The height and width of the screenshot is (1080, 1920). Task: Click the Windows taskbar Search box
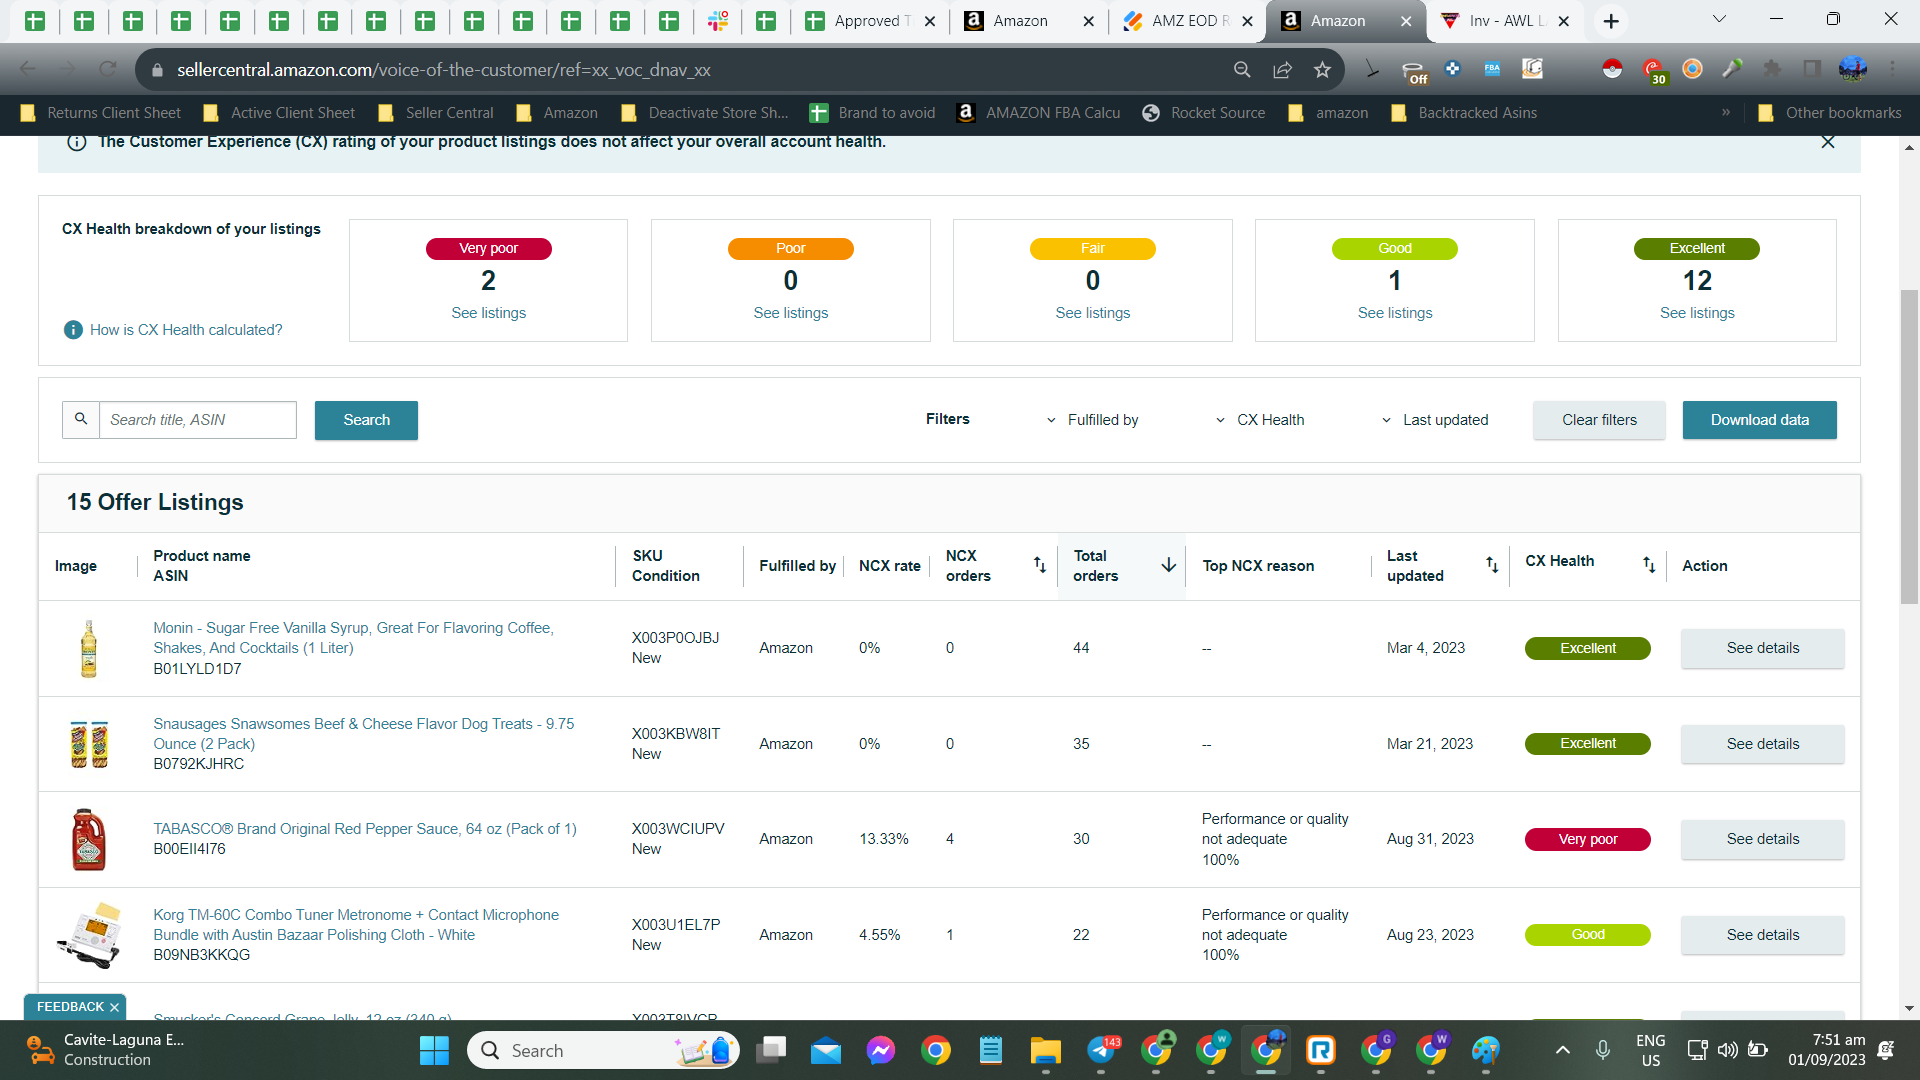603,1050
